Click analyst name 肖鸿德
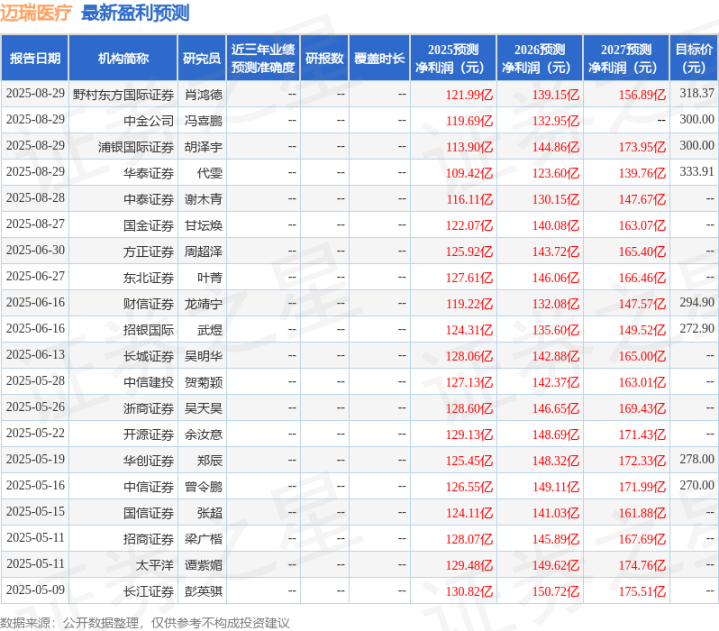 (x=204, y=95)
